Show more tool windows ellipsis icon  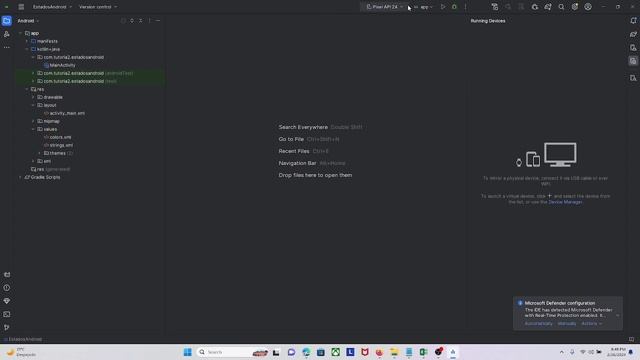[x=7, y=47]
